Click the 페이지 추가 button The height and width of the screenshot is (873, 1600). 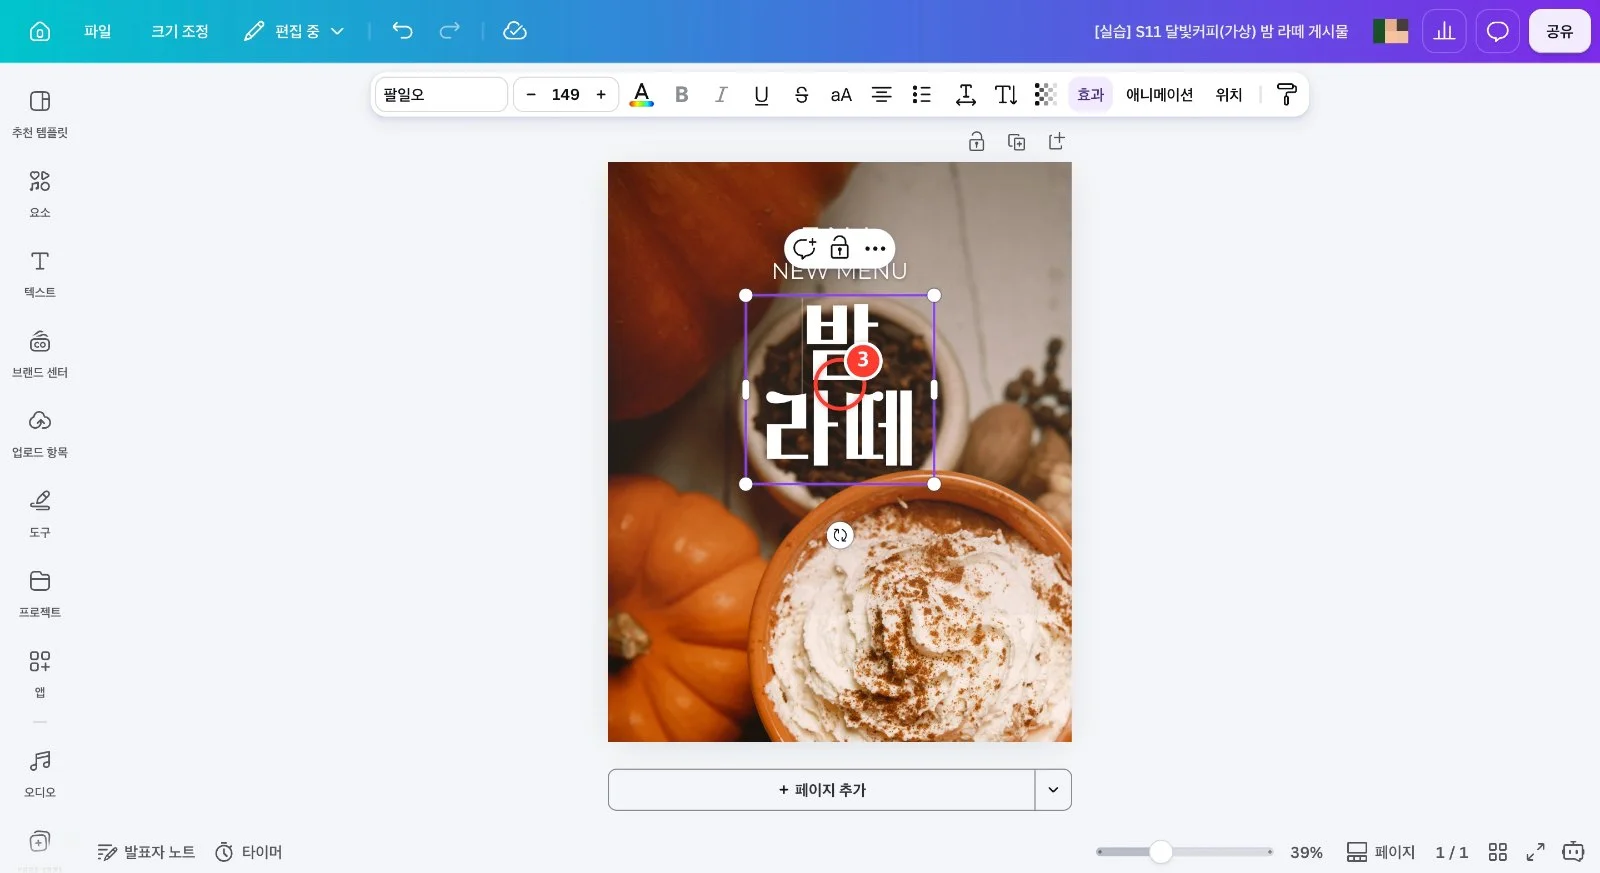(822, 790)
